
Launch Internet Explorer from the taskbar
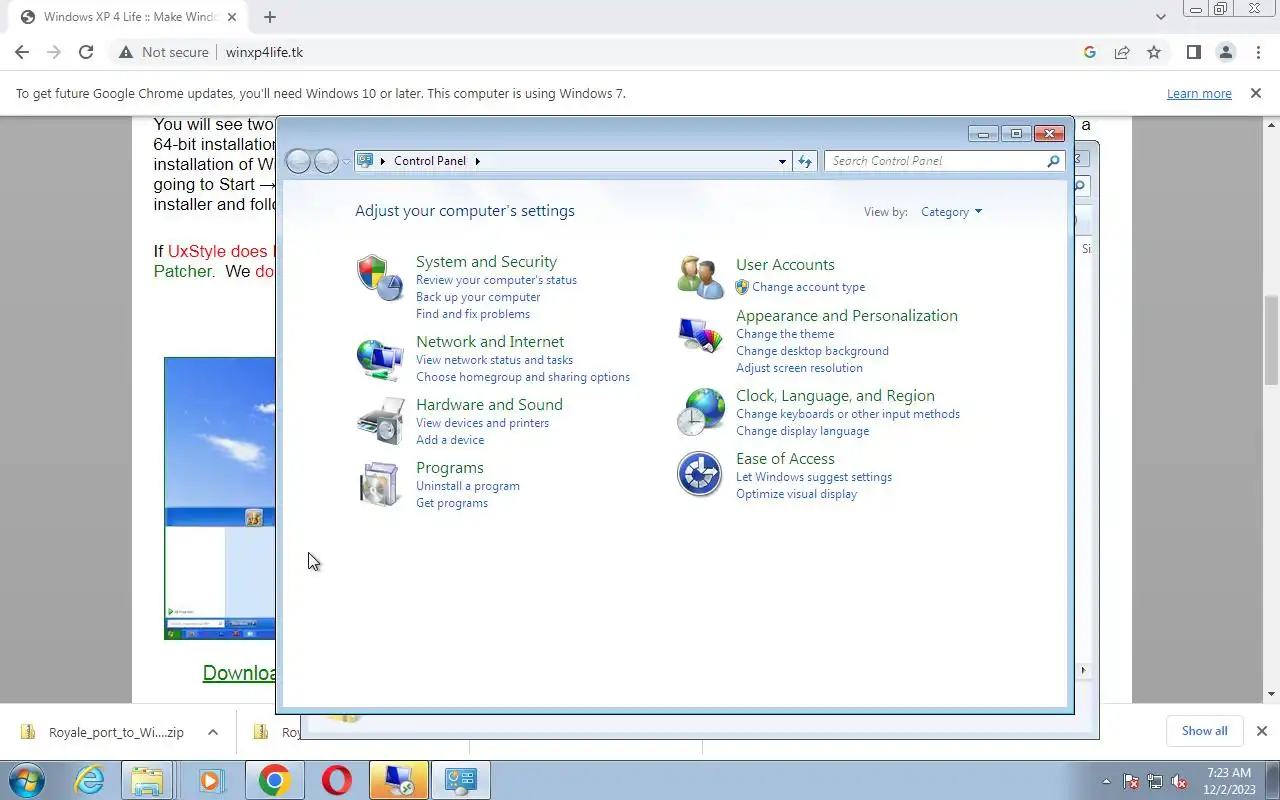89,780
